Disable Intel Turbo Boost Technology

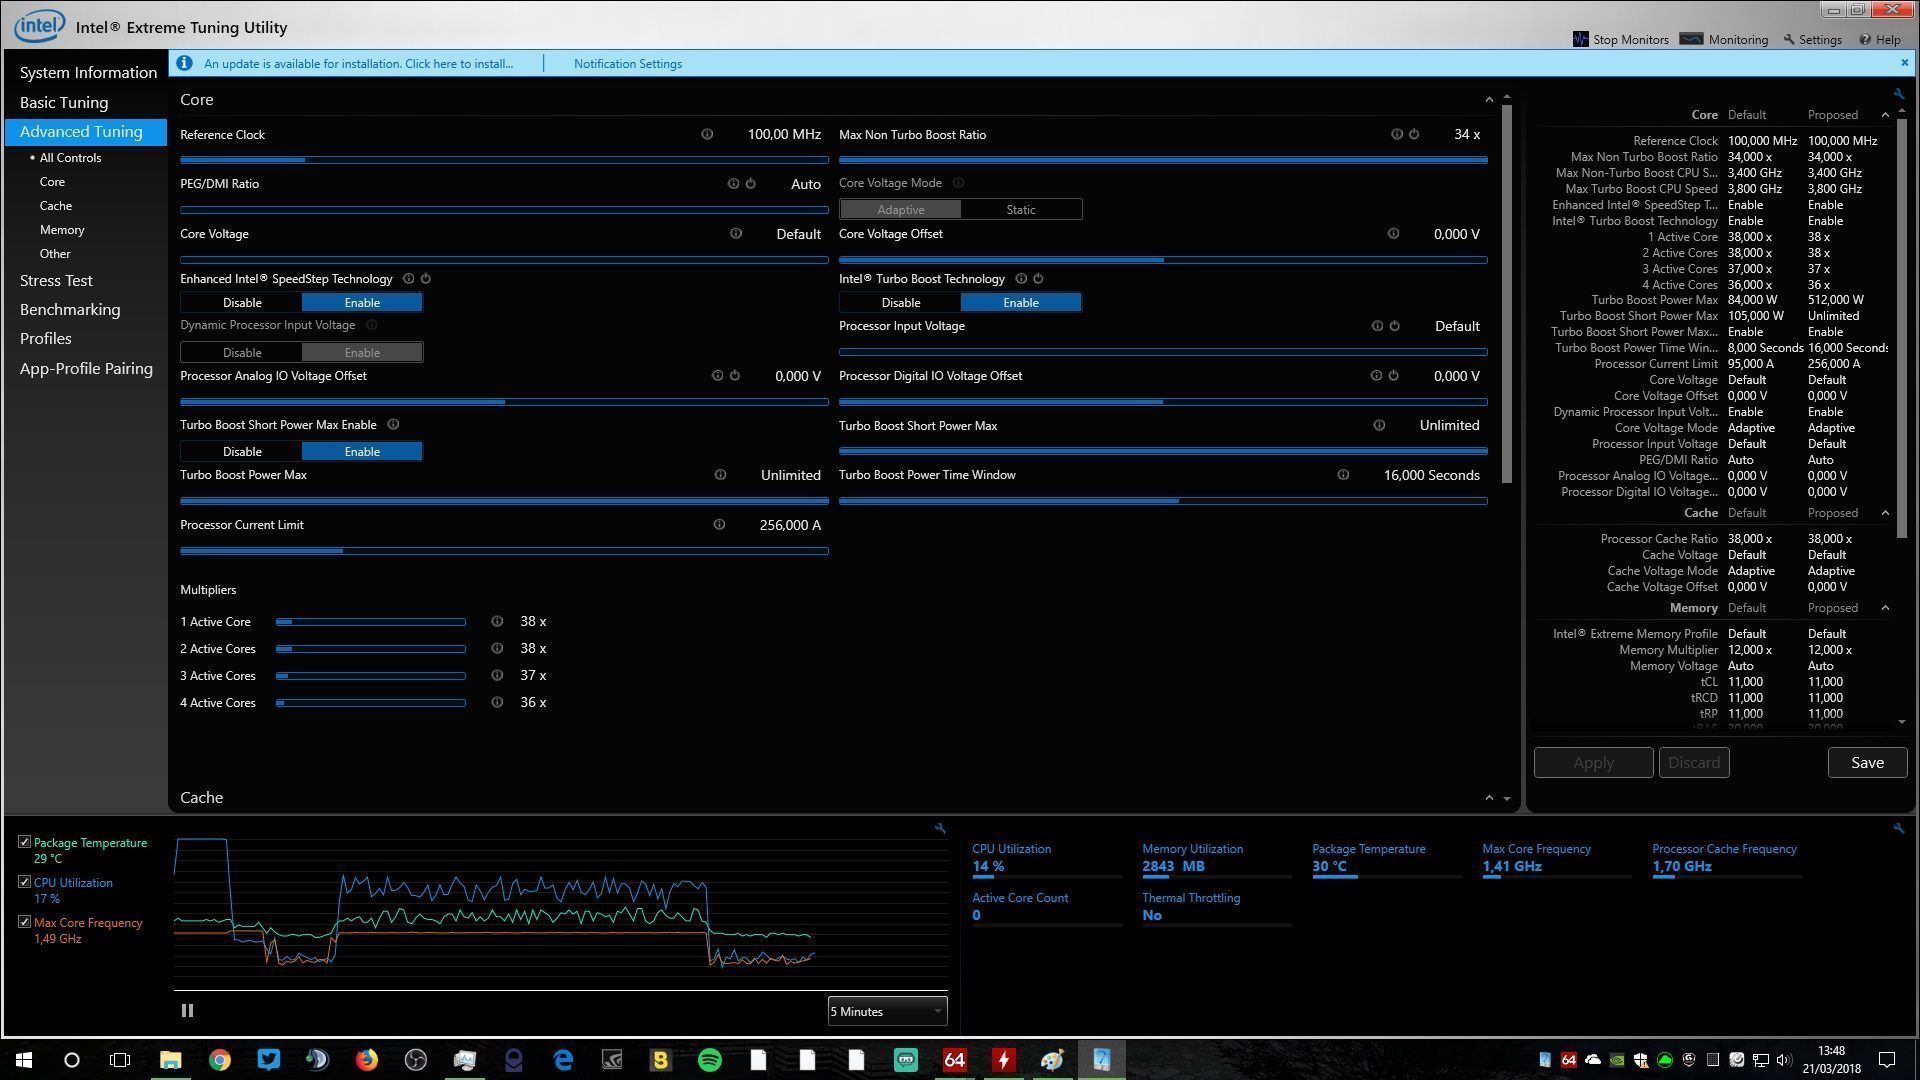click(x=900, y=302)
